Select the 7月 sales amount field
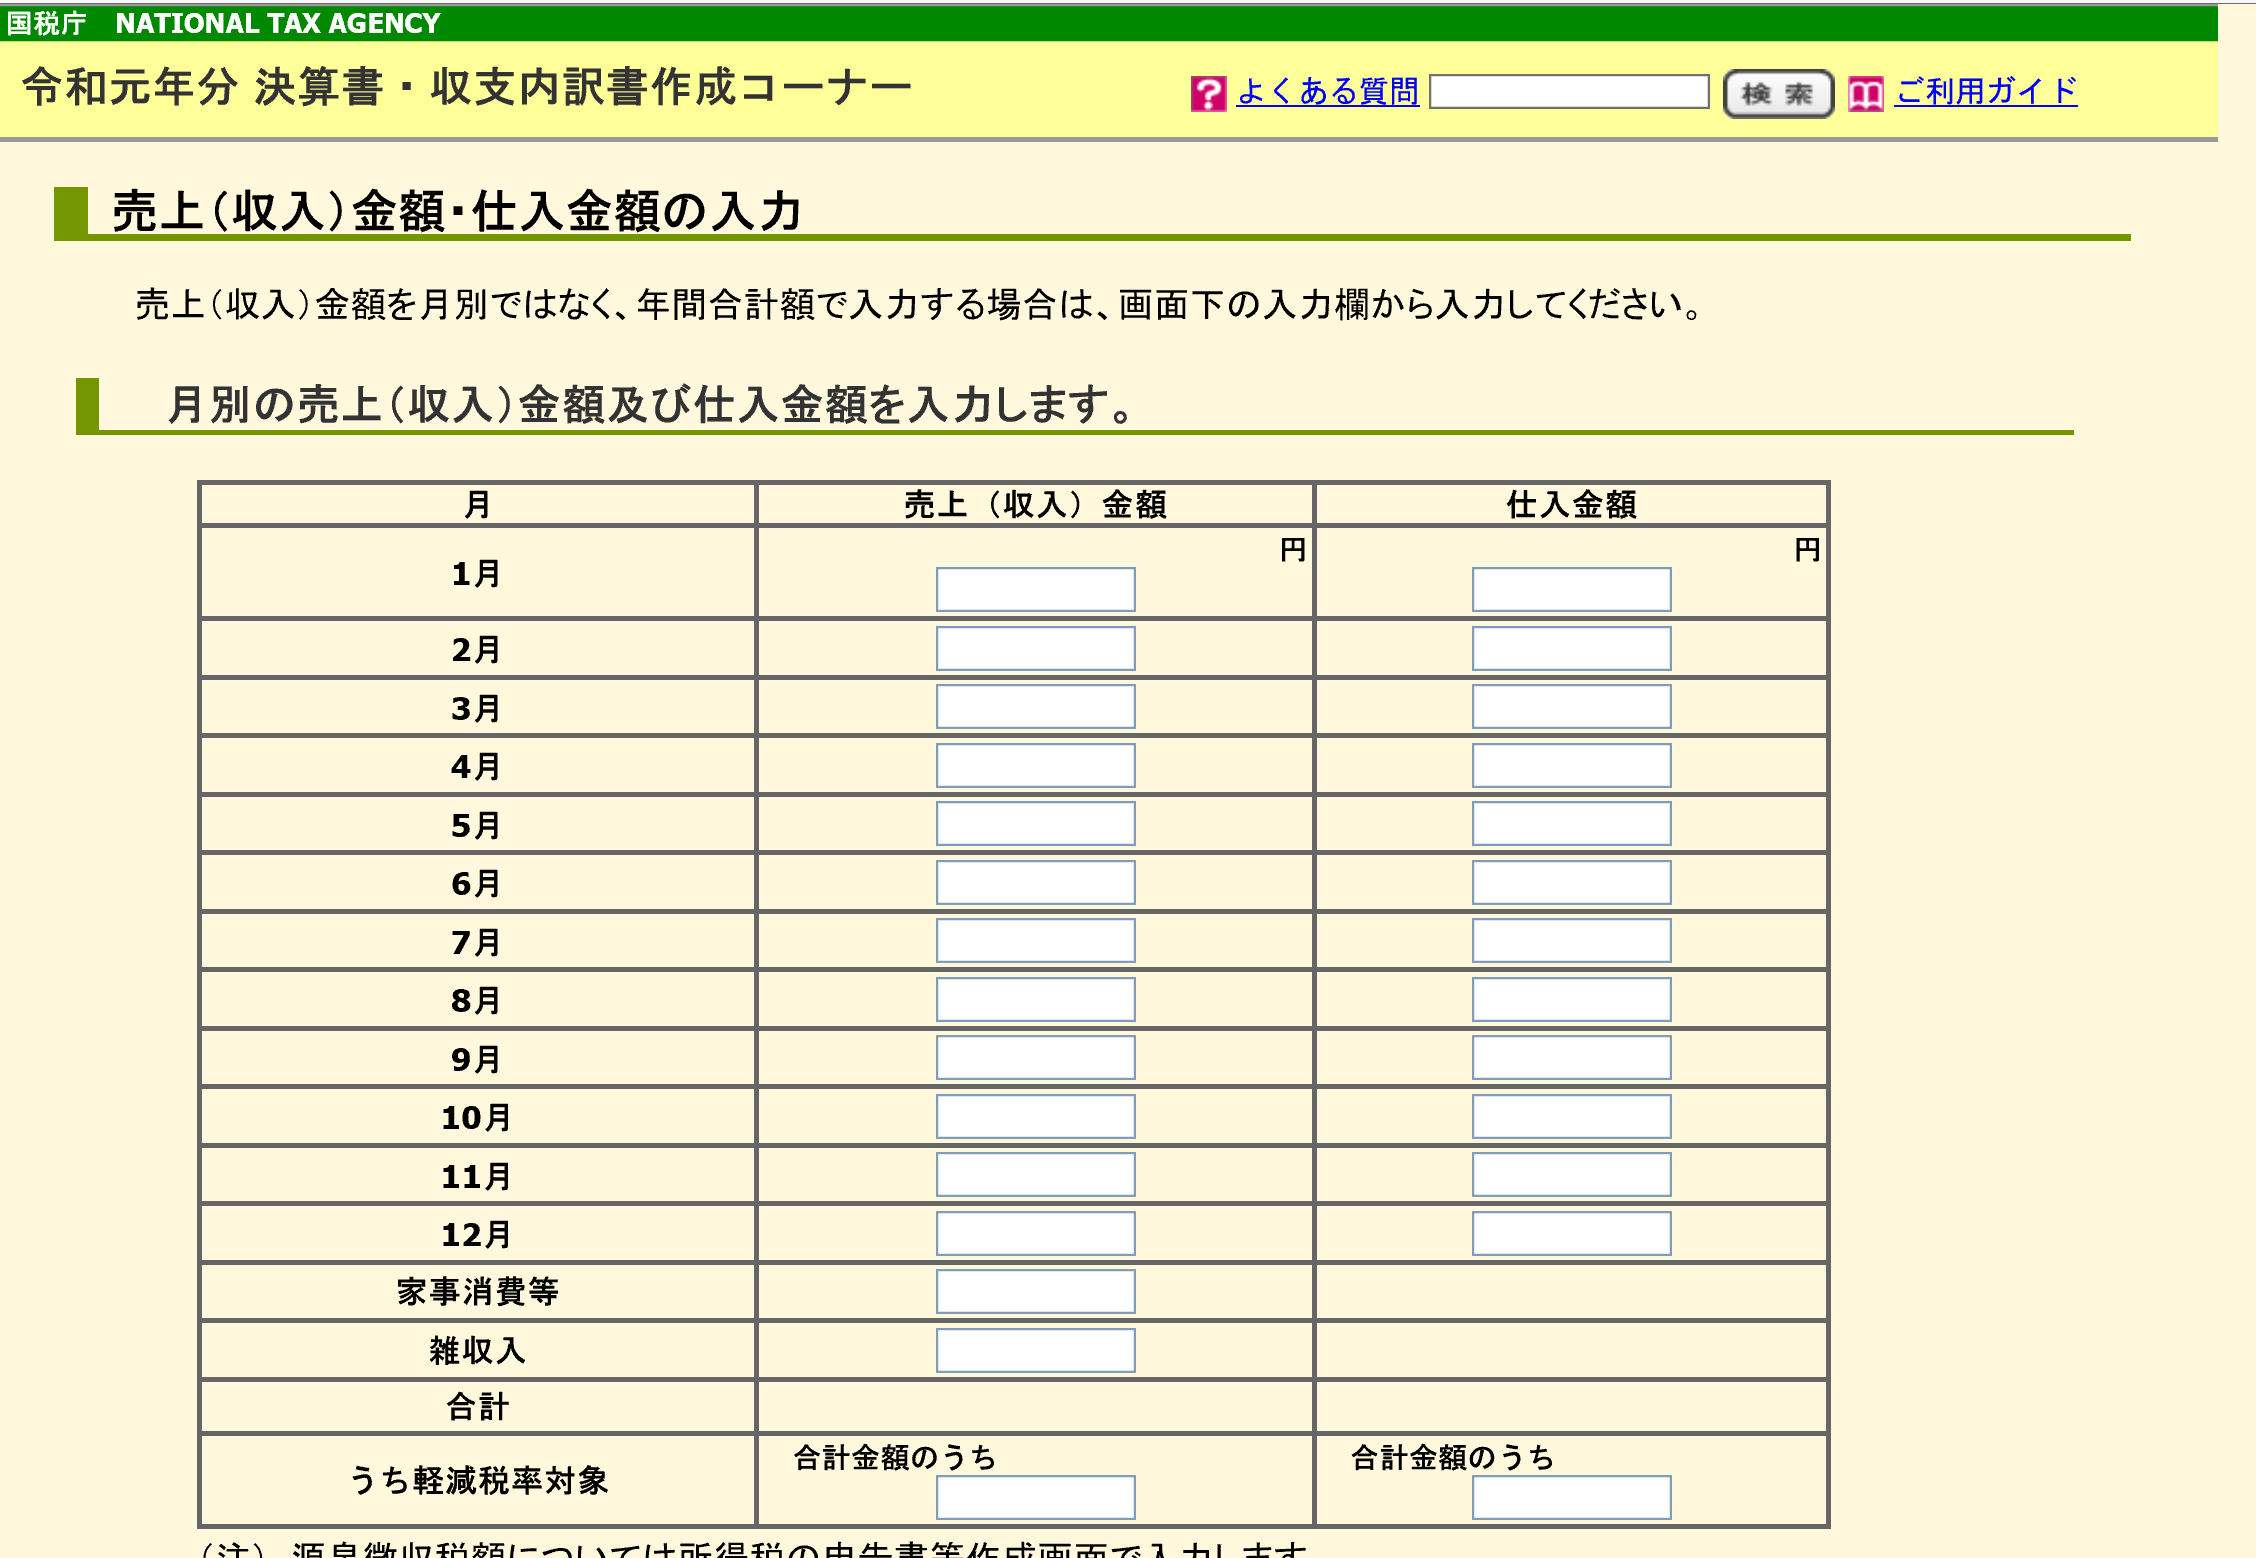 (1035, 941)
